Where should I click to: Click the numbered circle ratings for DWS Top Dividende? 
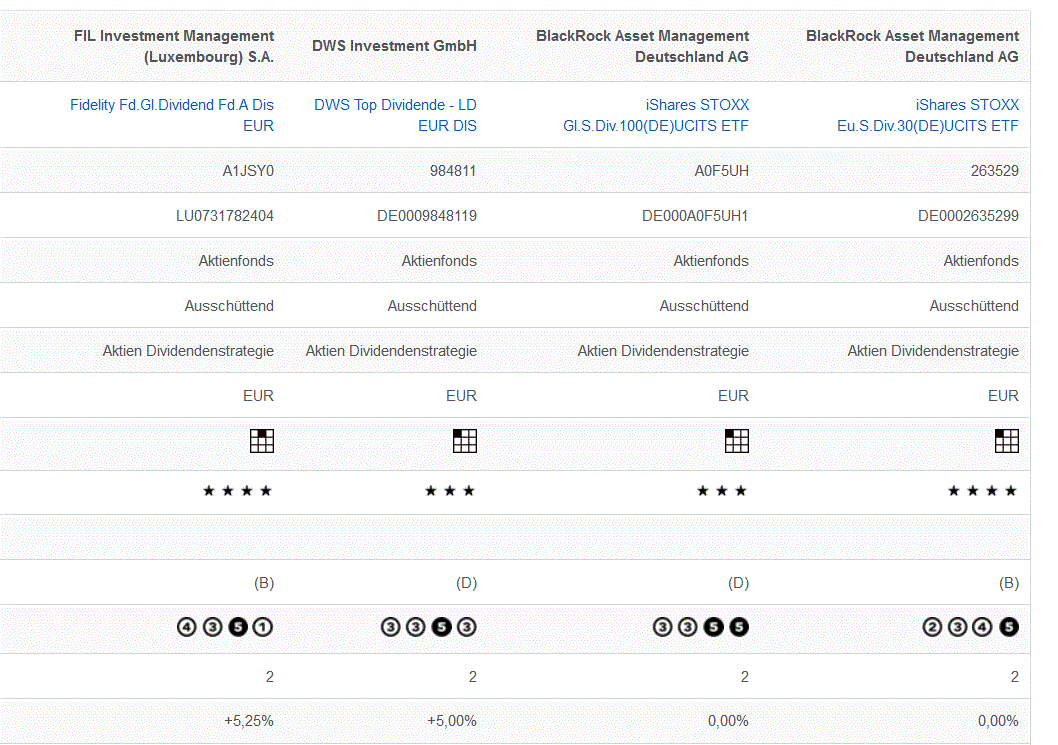(x=428, y=628)
